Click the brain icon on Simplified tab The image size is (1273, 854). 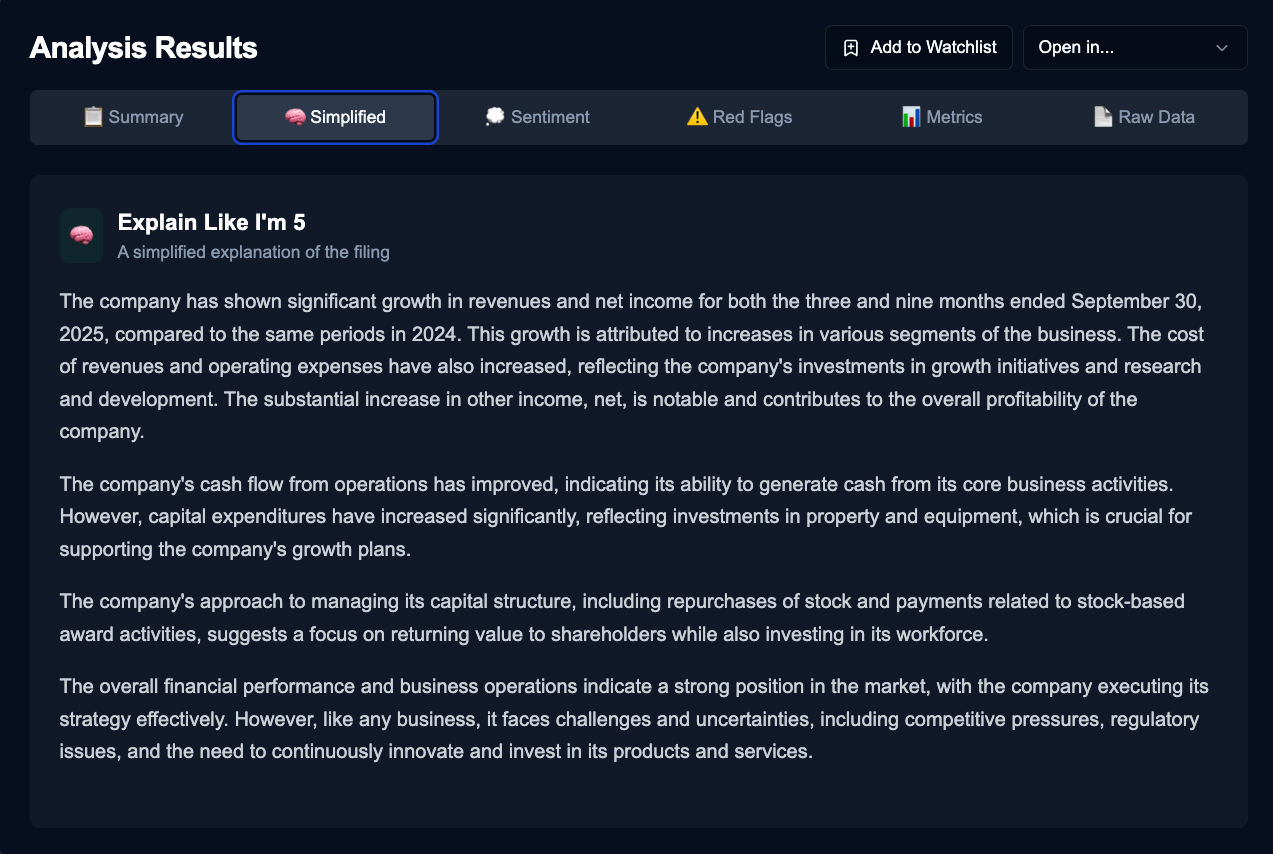295,117
